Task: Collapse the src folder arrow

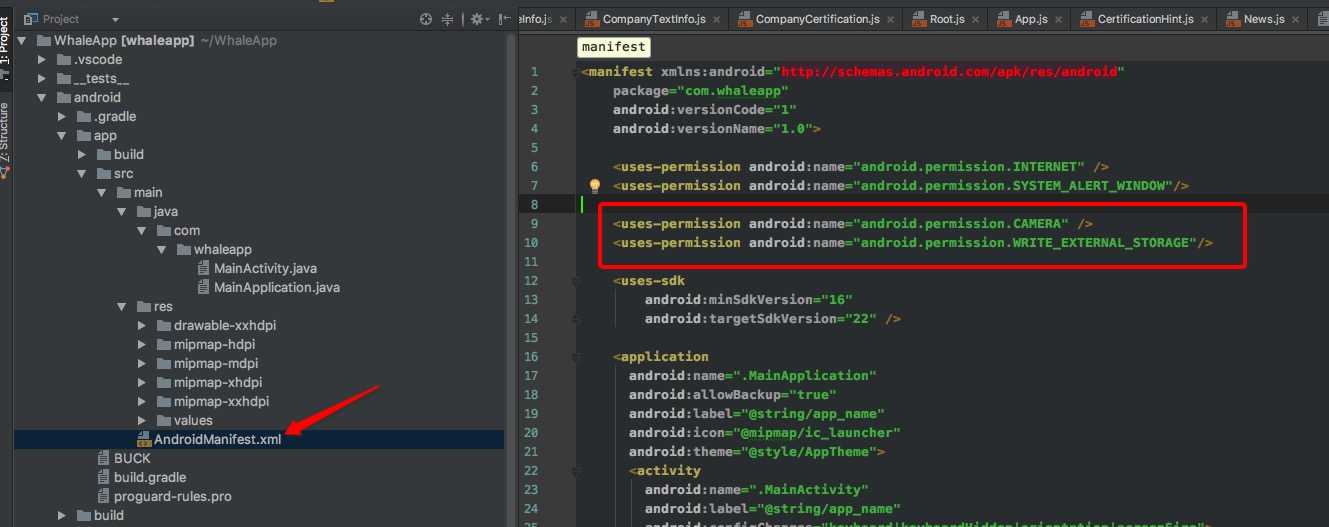Action: pyautogui.click(x=82, y=174)
